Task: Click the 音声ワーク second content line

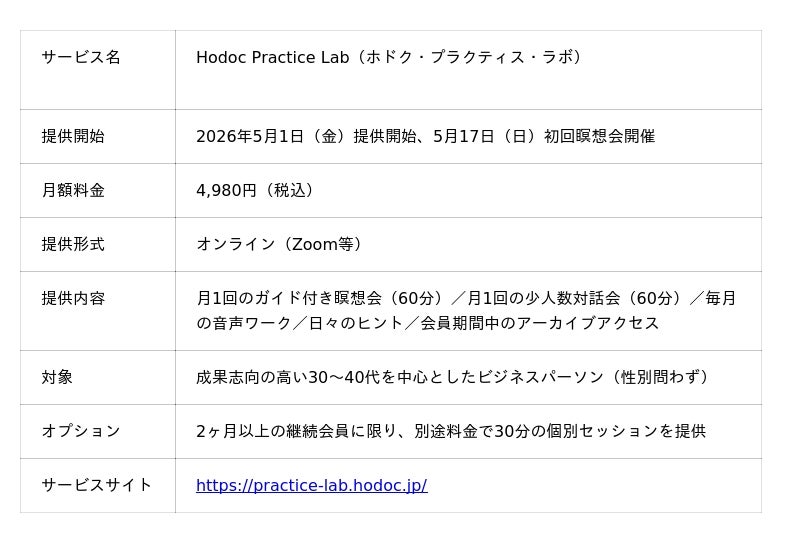Action: [428, 323]
